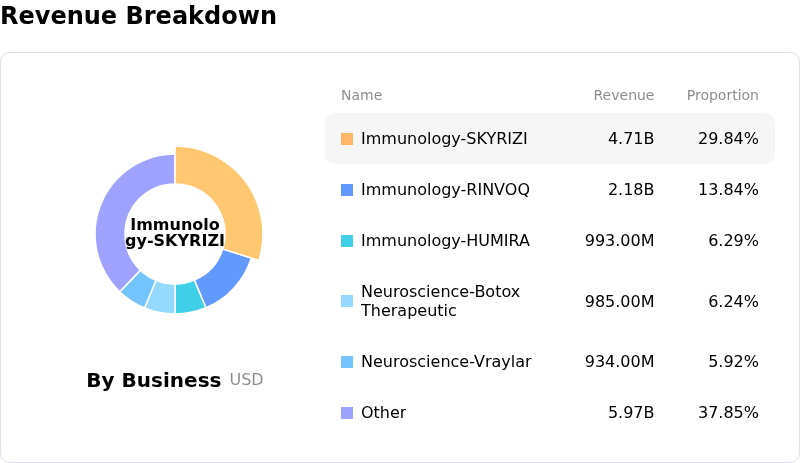Click the blue Immunology-RINVOQ legend swatch

tap(347, 190)
